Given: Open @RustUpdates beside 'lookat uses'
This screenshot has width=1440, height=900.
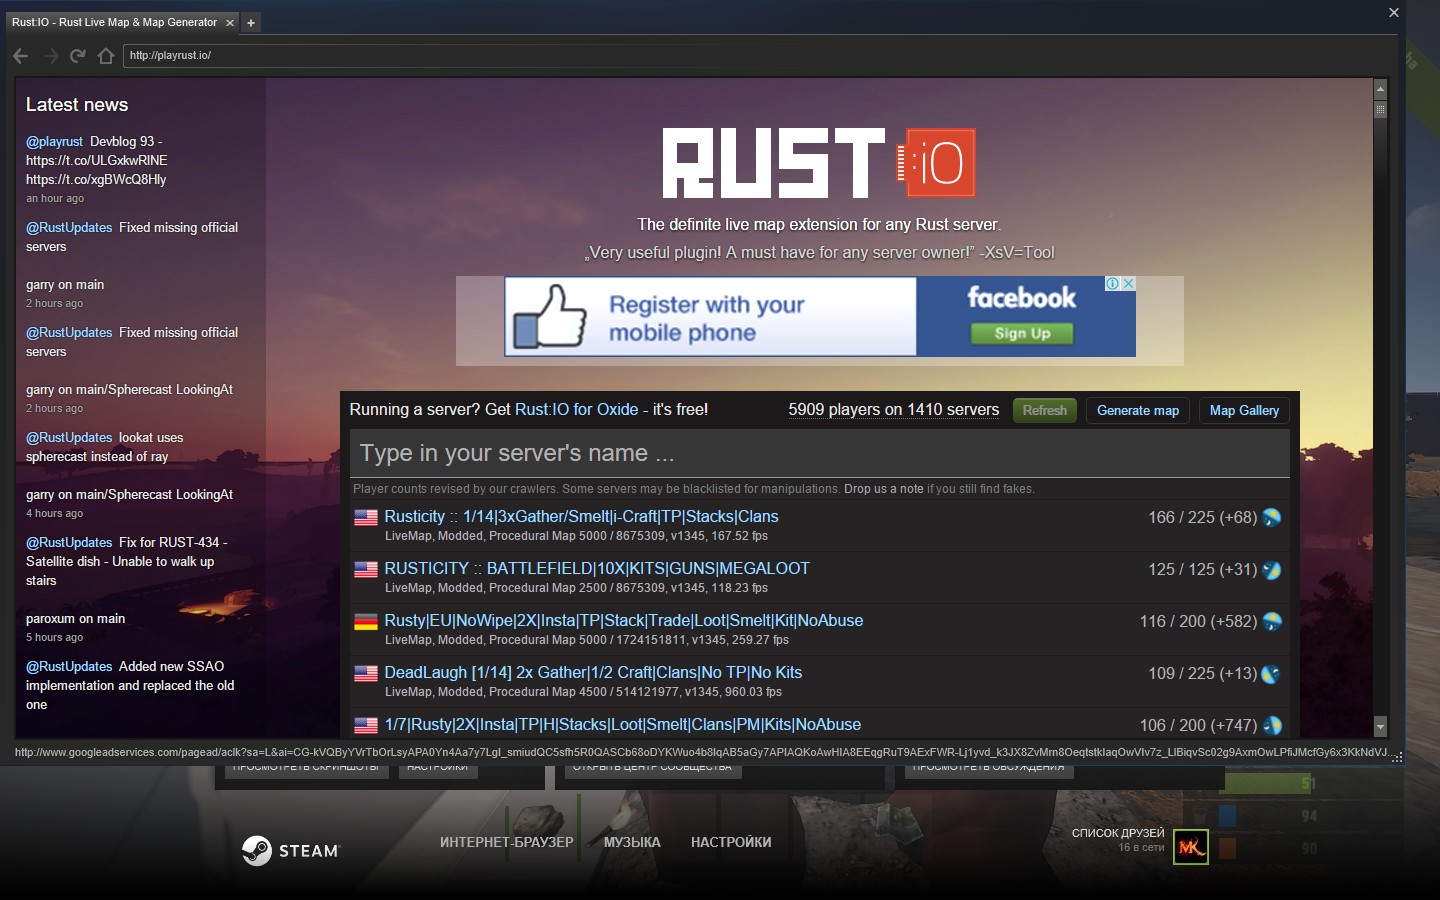Looking at the screenshot, I should (69, 437).
